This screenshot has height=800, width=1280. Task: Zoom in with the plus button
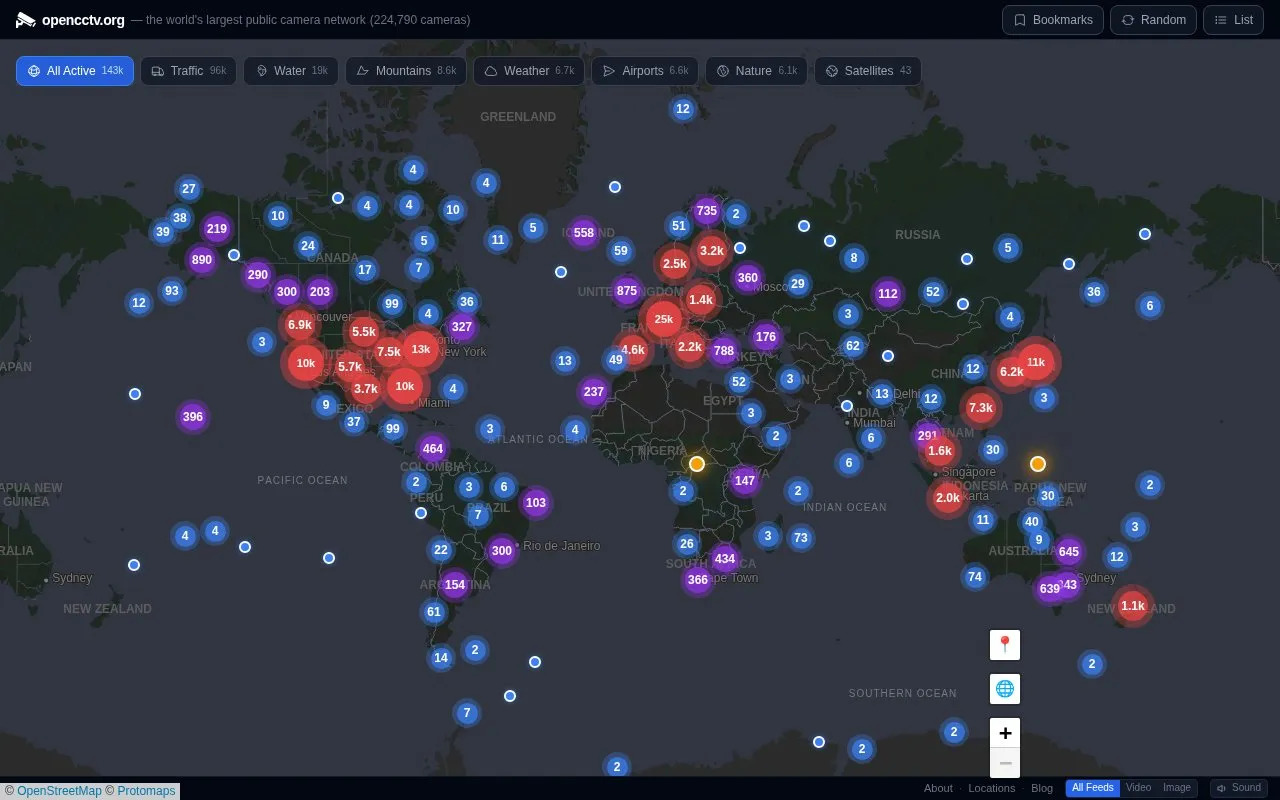coord(1005,733)
